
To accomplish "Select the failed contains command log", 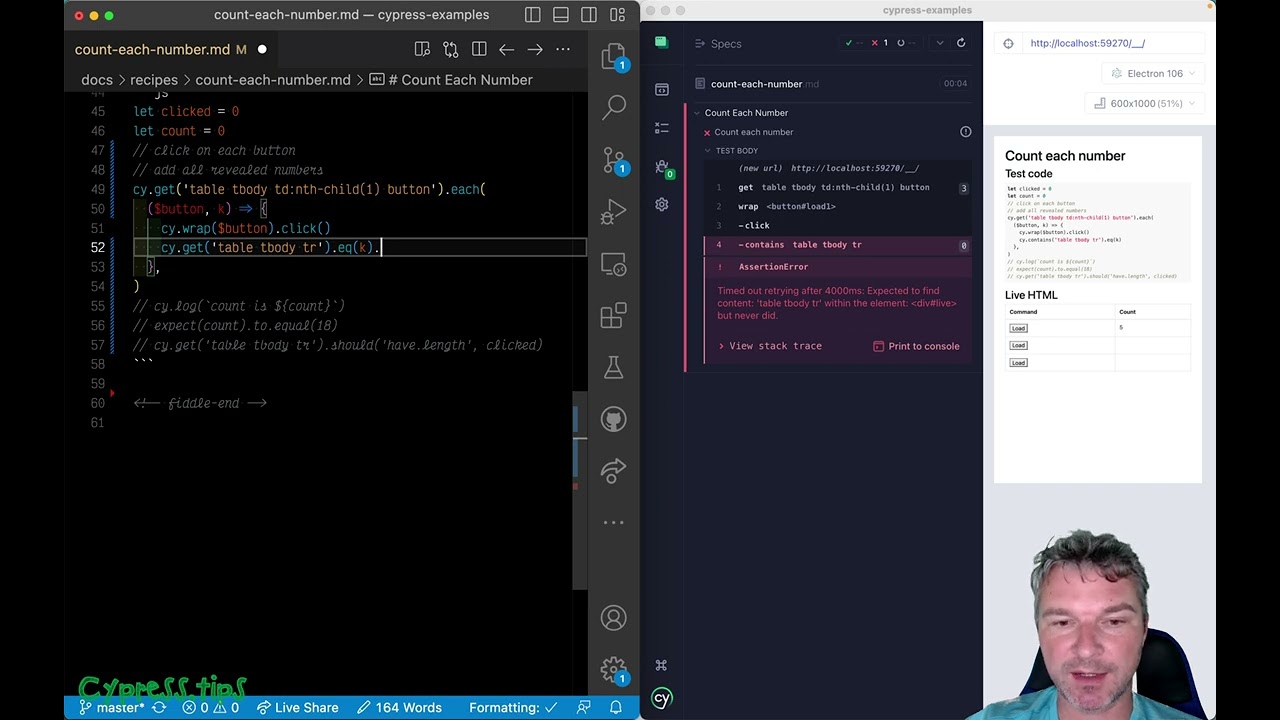I will 838,245.
